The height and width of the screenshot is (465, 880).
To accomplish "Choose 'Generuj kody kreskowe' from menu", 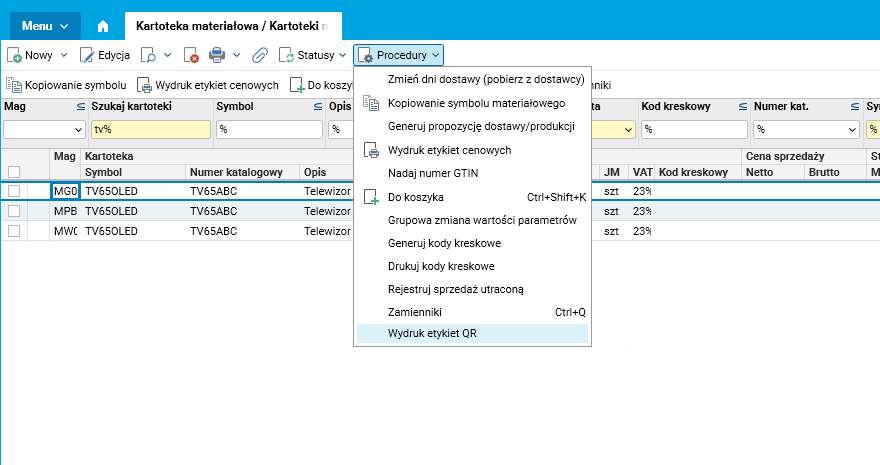I will click(x=444, y=243).
